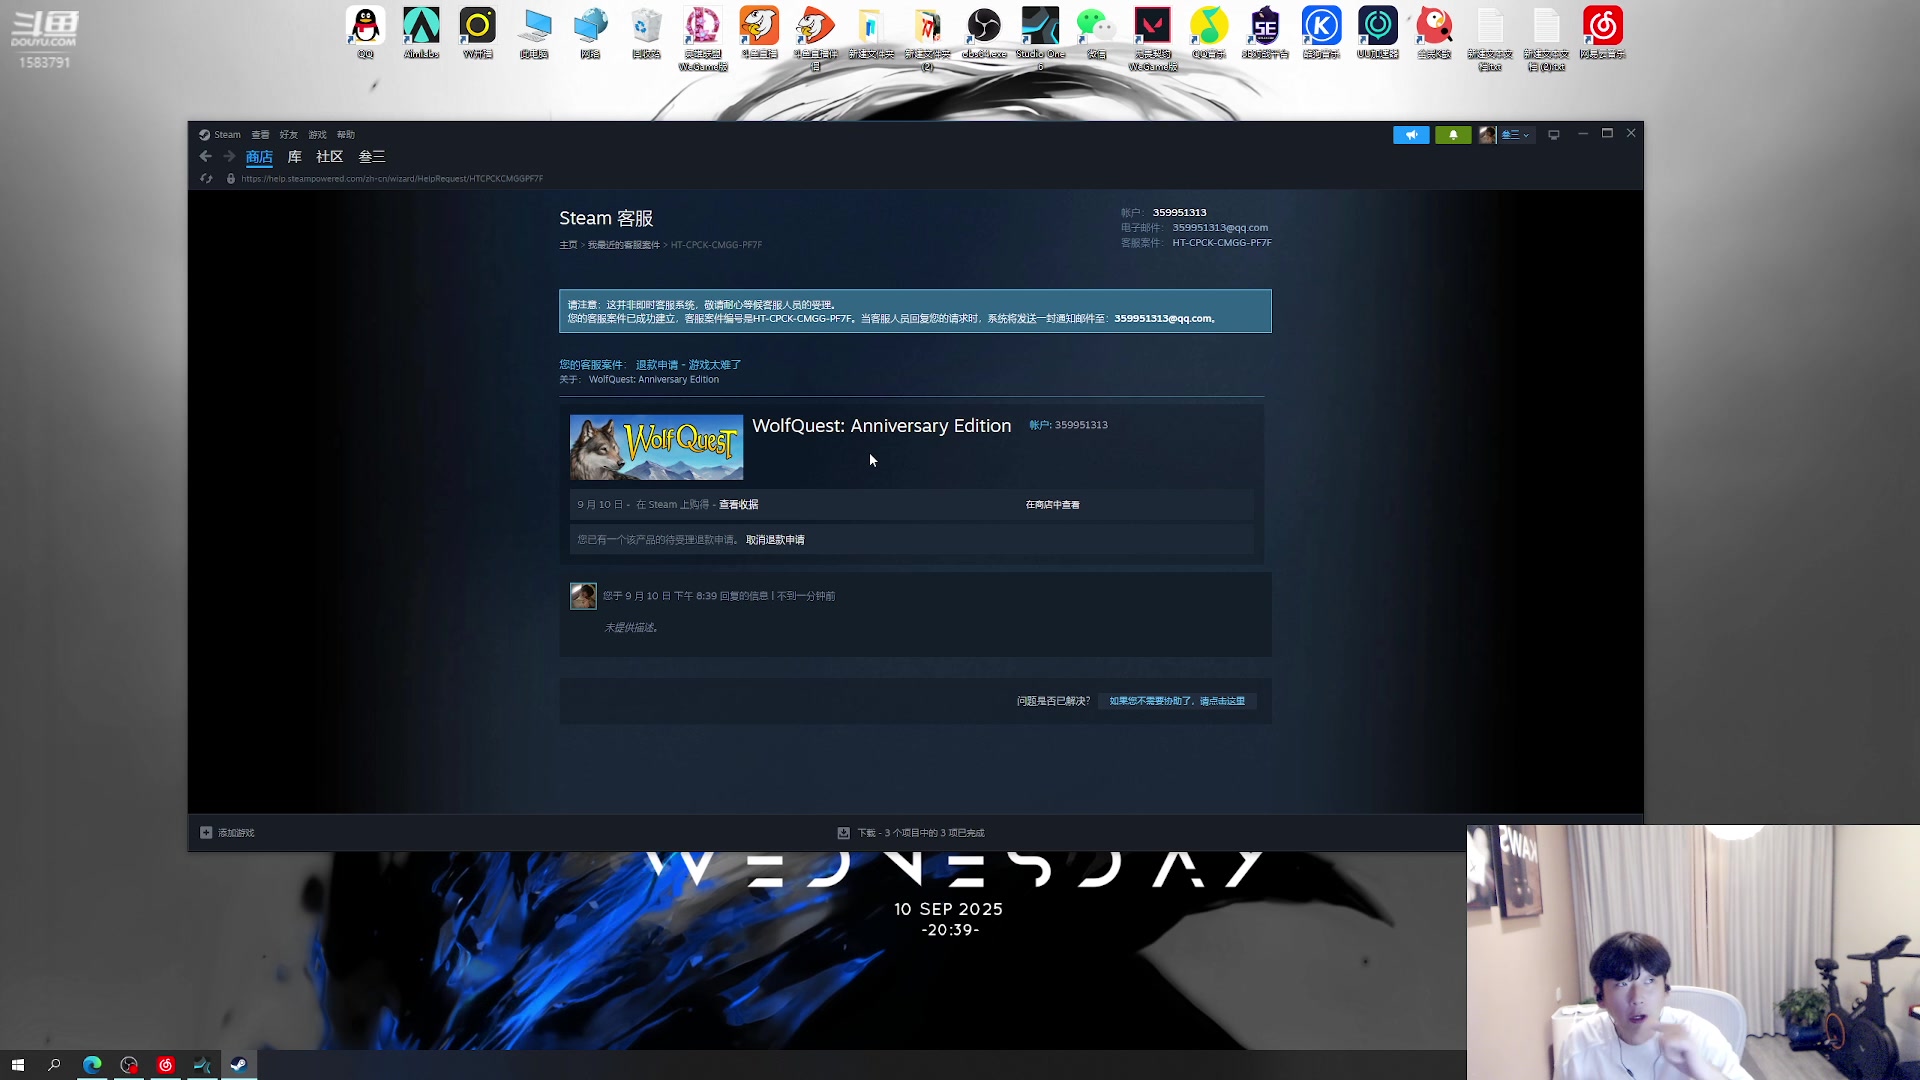Click 查看收据 (view receipt) link
The image size is (1920, 1080).
click(x=738, y=505)
